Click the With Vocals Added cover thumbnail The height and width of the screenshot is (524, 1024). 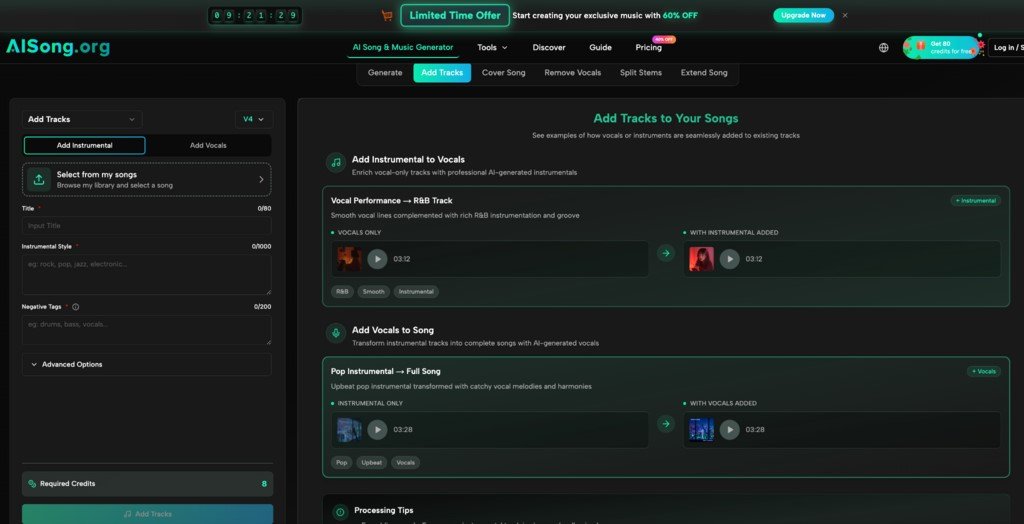701,429
